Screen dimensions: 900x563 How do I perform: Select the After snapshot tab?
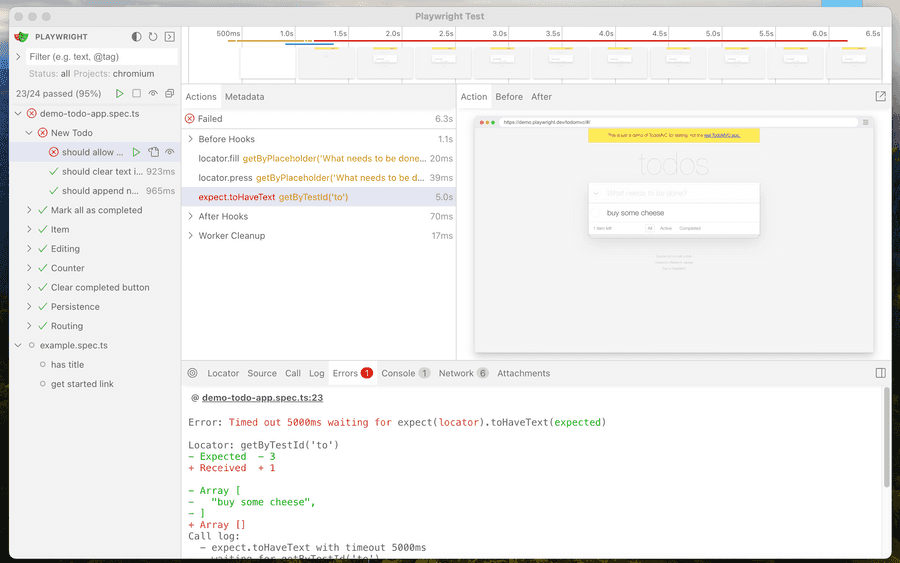[x=541, y=96]
